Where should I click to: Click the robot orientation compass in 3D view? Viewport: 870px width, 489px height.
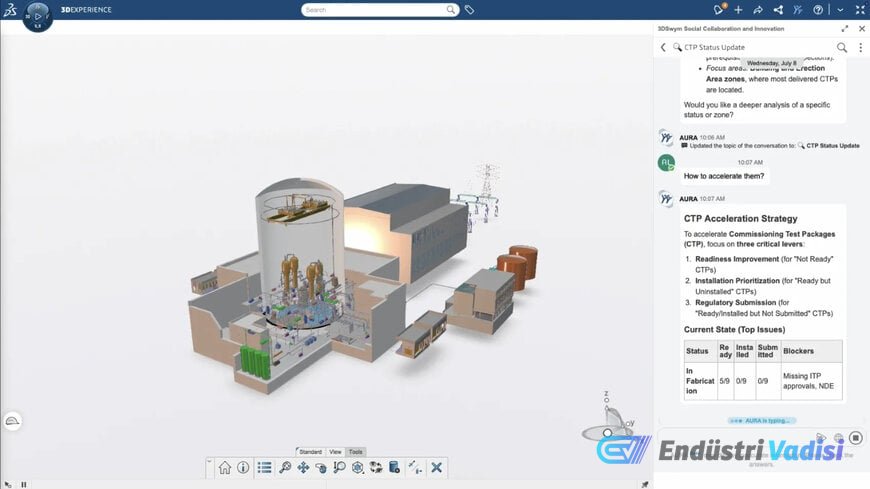[x=609, y=420]
